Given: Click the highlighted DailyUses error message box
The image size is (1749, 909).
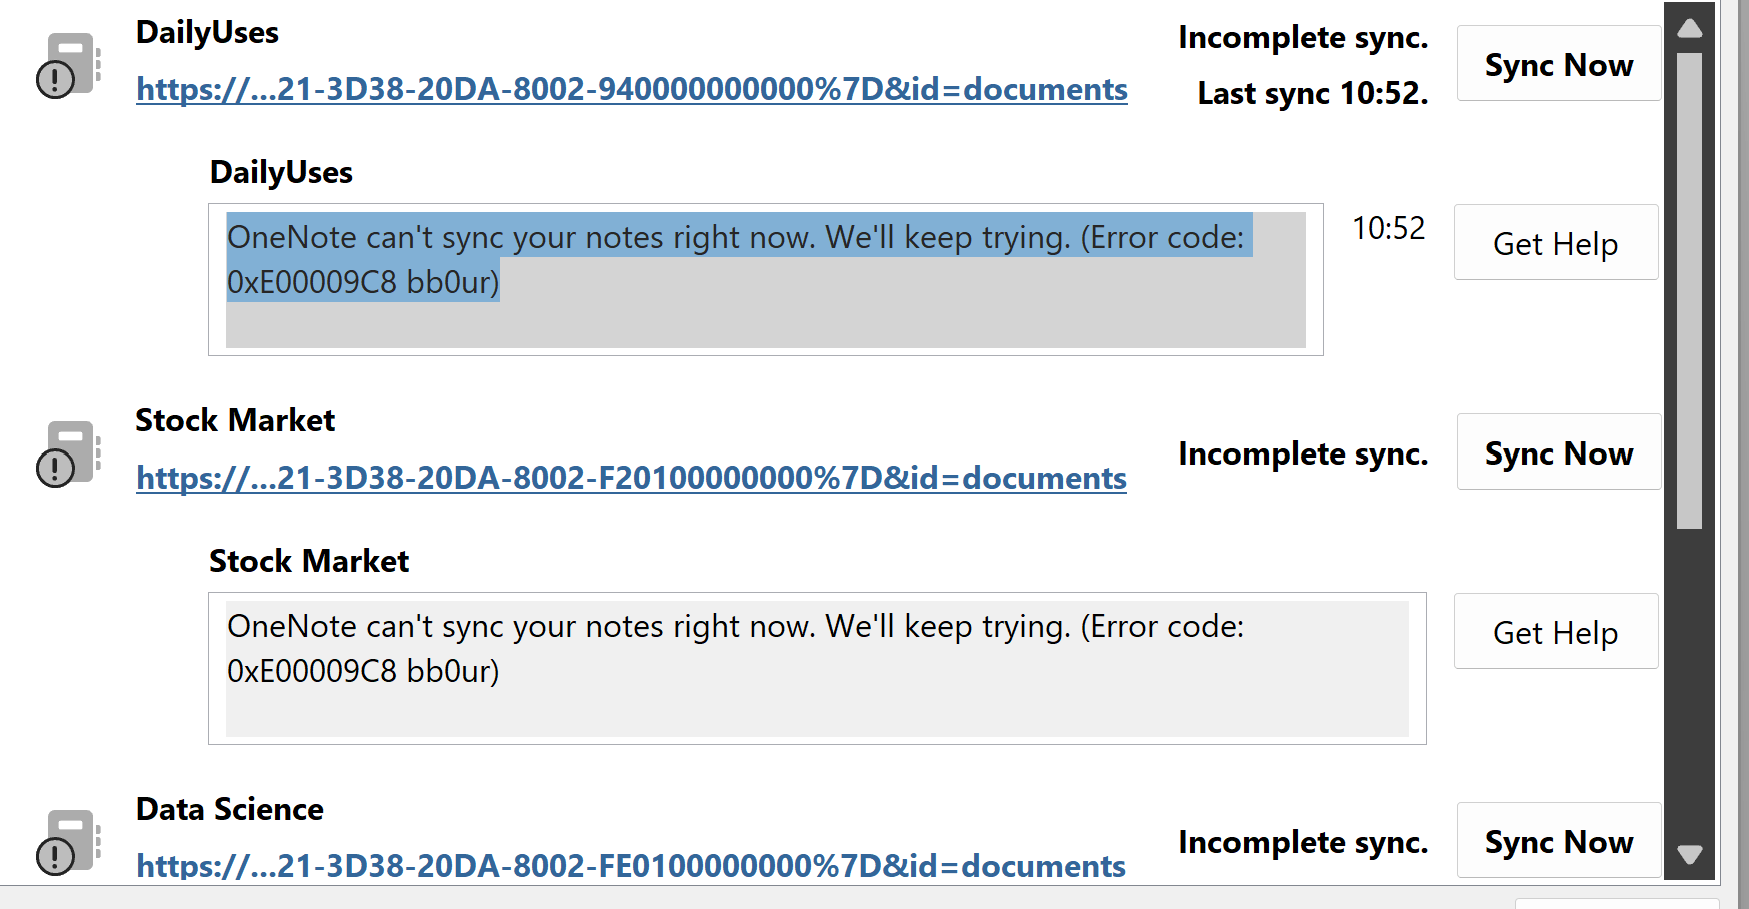Looking at the screenshot, I should click(x=766, y=280).
